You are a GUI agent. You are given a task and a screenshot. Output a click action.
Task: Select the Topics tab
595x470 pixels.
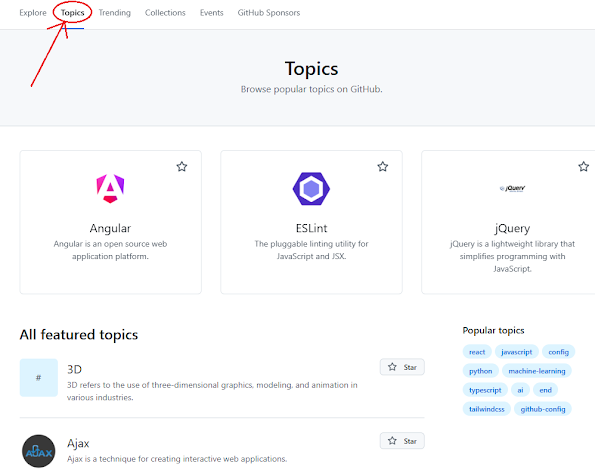(72, 13)
